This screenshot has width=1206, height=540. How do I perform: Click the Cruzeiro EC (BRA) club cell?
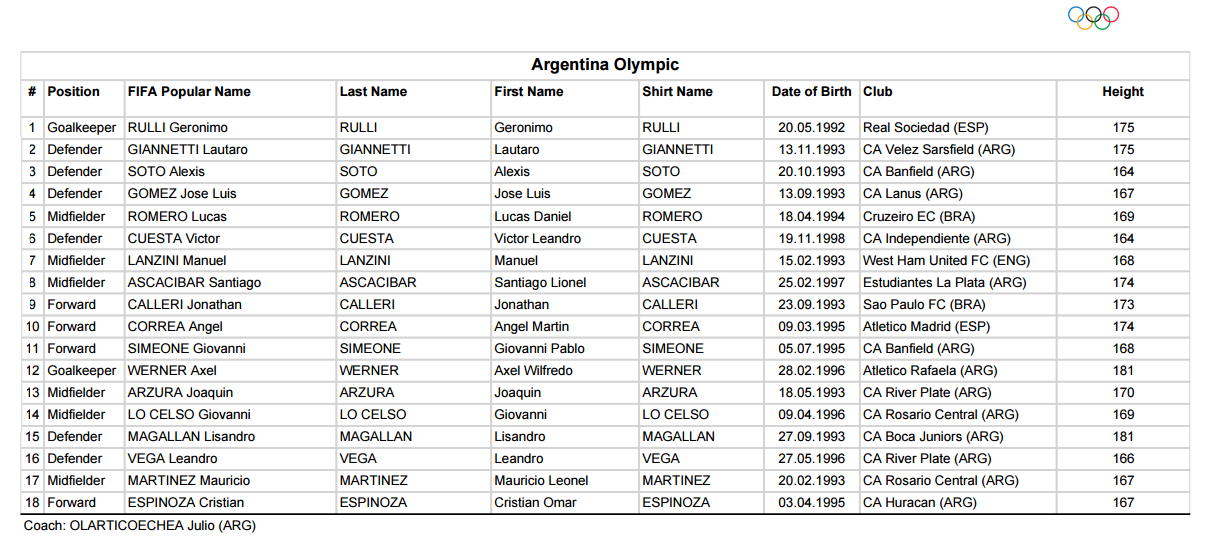click(x=919, y=216)
